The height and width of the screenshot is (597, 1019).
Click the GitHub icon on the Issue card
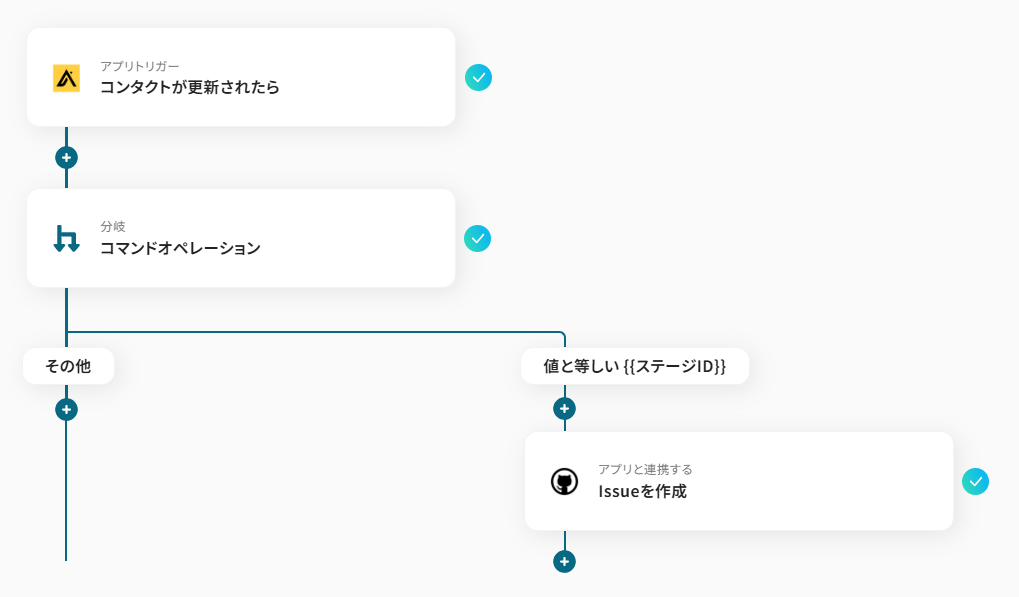pyautogui.click(x=563, y=481)
